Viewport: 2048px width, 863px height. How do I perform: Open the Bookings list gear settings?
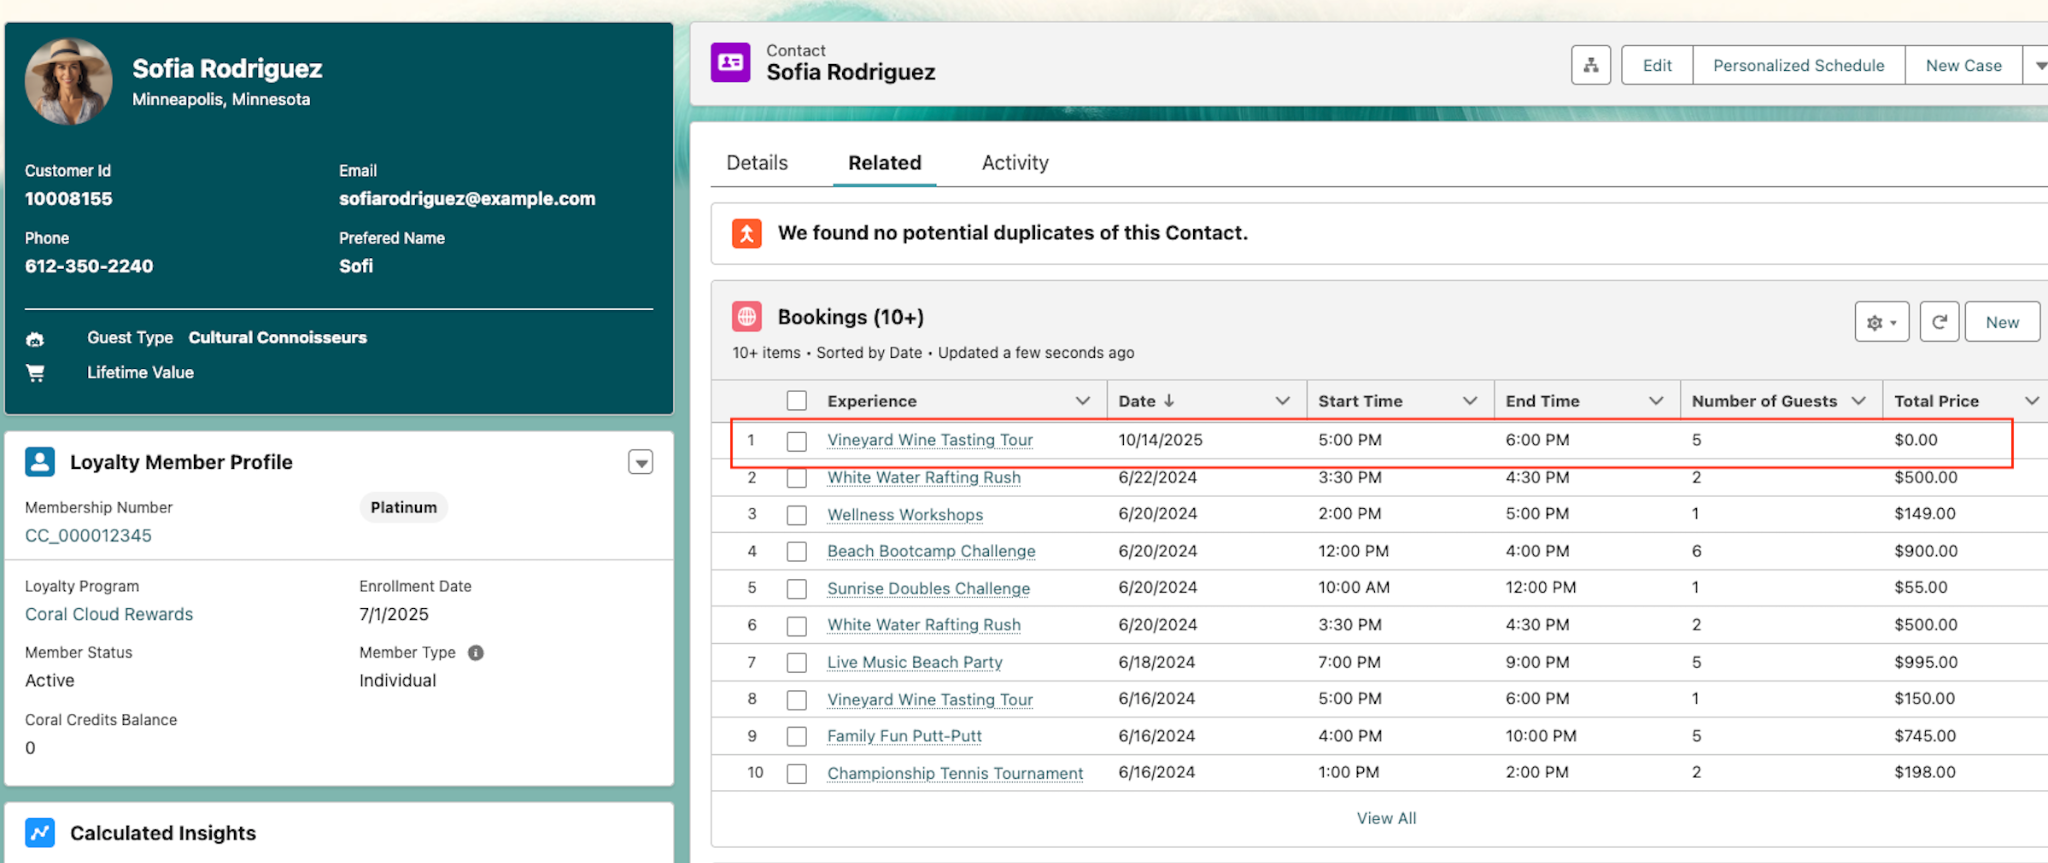(x=1881, y=323)
